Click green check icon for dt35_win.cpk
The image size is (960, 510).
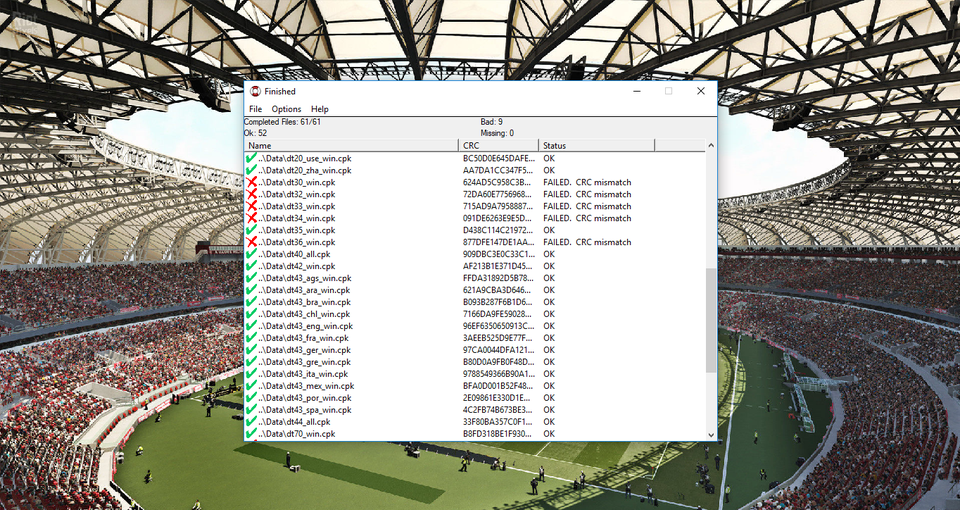coord(251,230)
